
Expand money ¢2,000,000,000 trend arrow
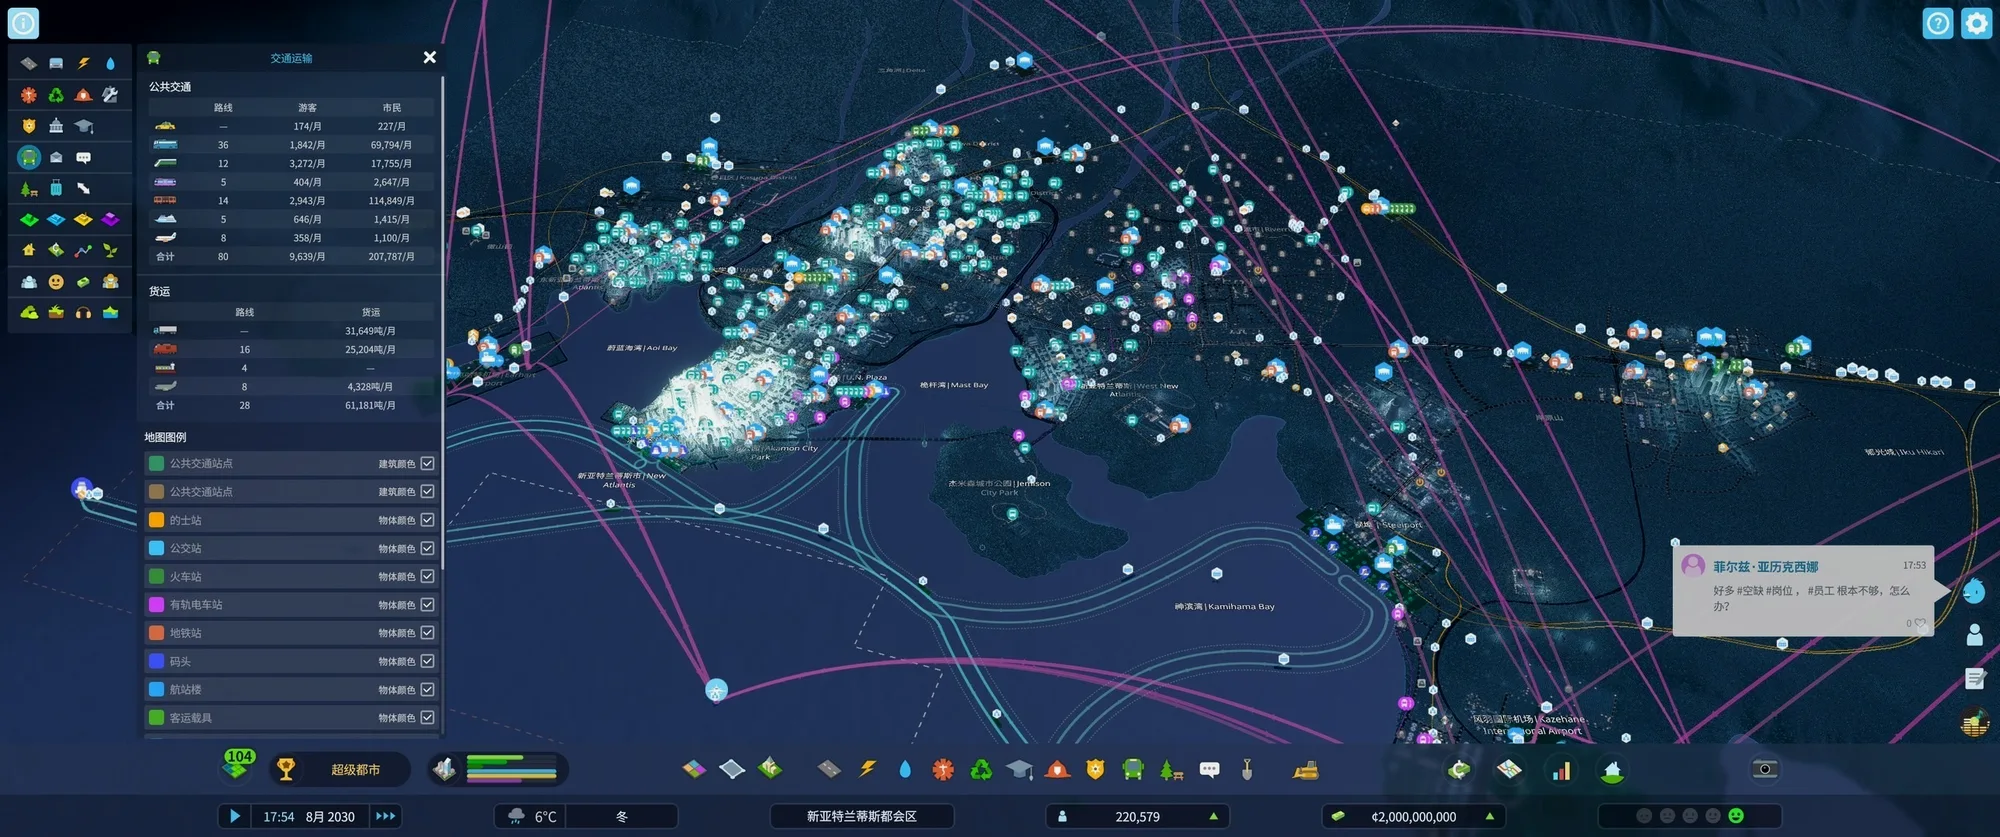[x=1489, y=816]
